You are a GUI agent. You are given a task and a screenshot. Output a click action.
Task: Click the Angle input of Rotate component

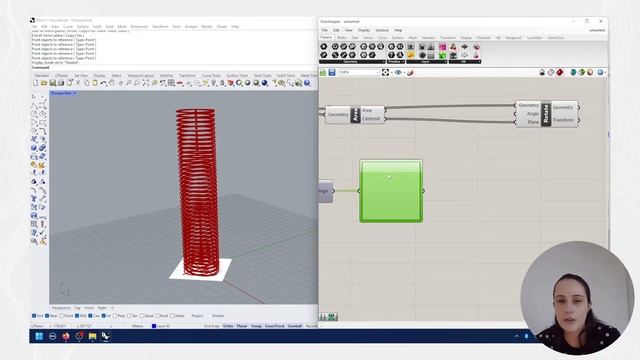tap(533, 114)
